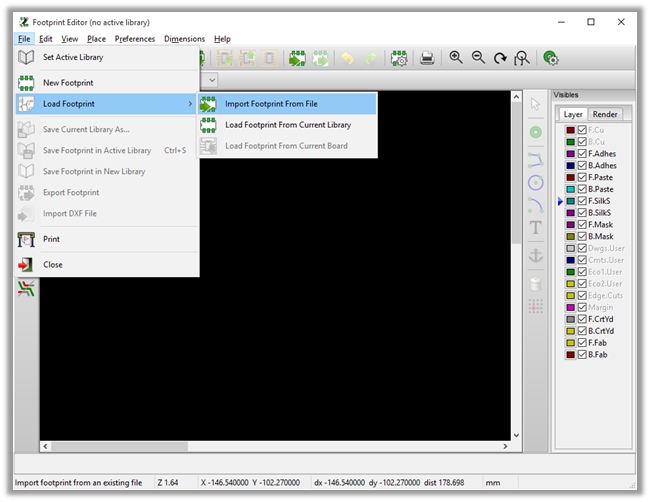Image resolution: width=650 pixels, height=502 pixels.
Task: Click the New Footprint icon in File menu
Action: click(x=26, y=83)
